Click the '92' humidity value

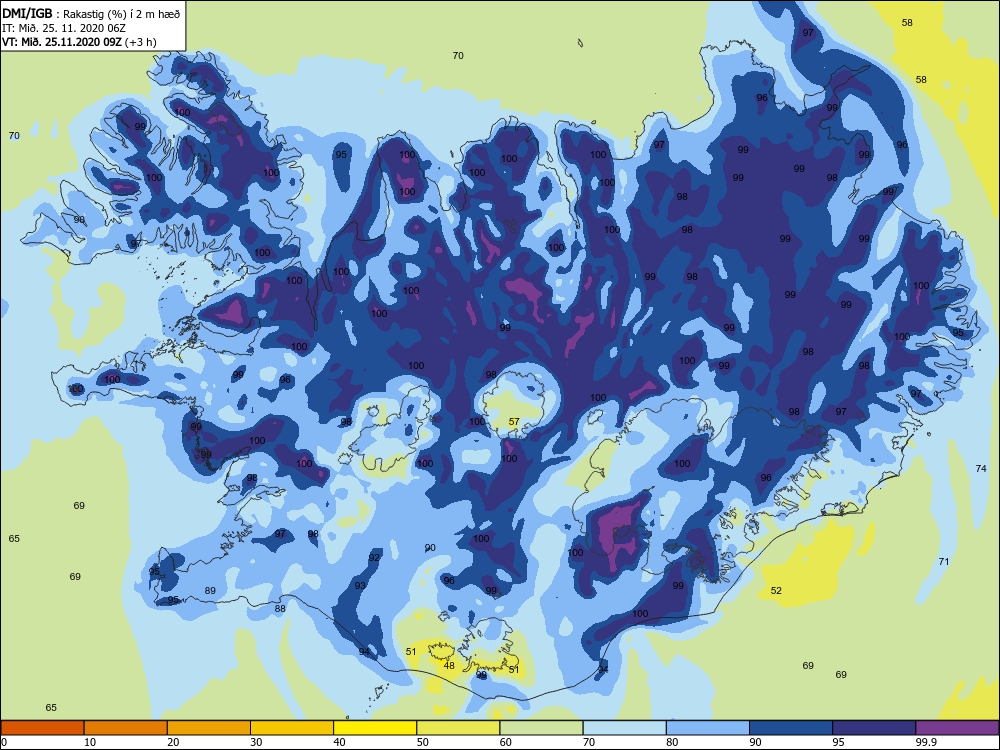click(374, 557)
